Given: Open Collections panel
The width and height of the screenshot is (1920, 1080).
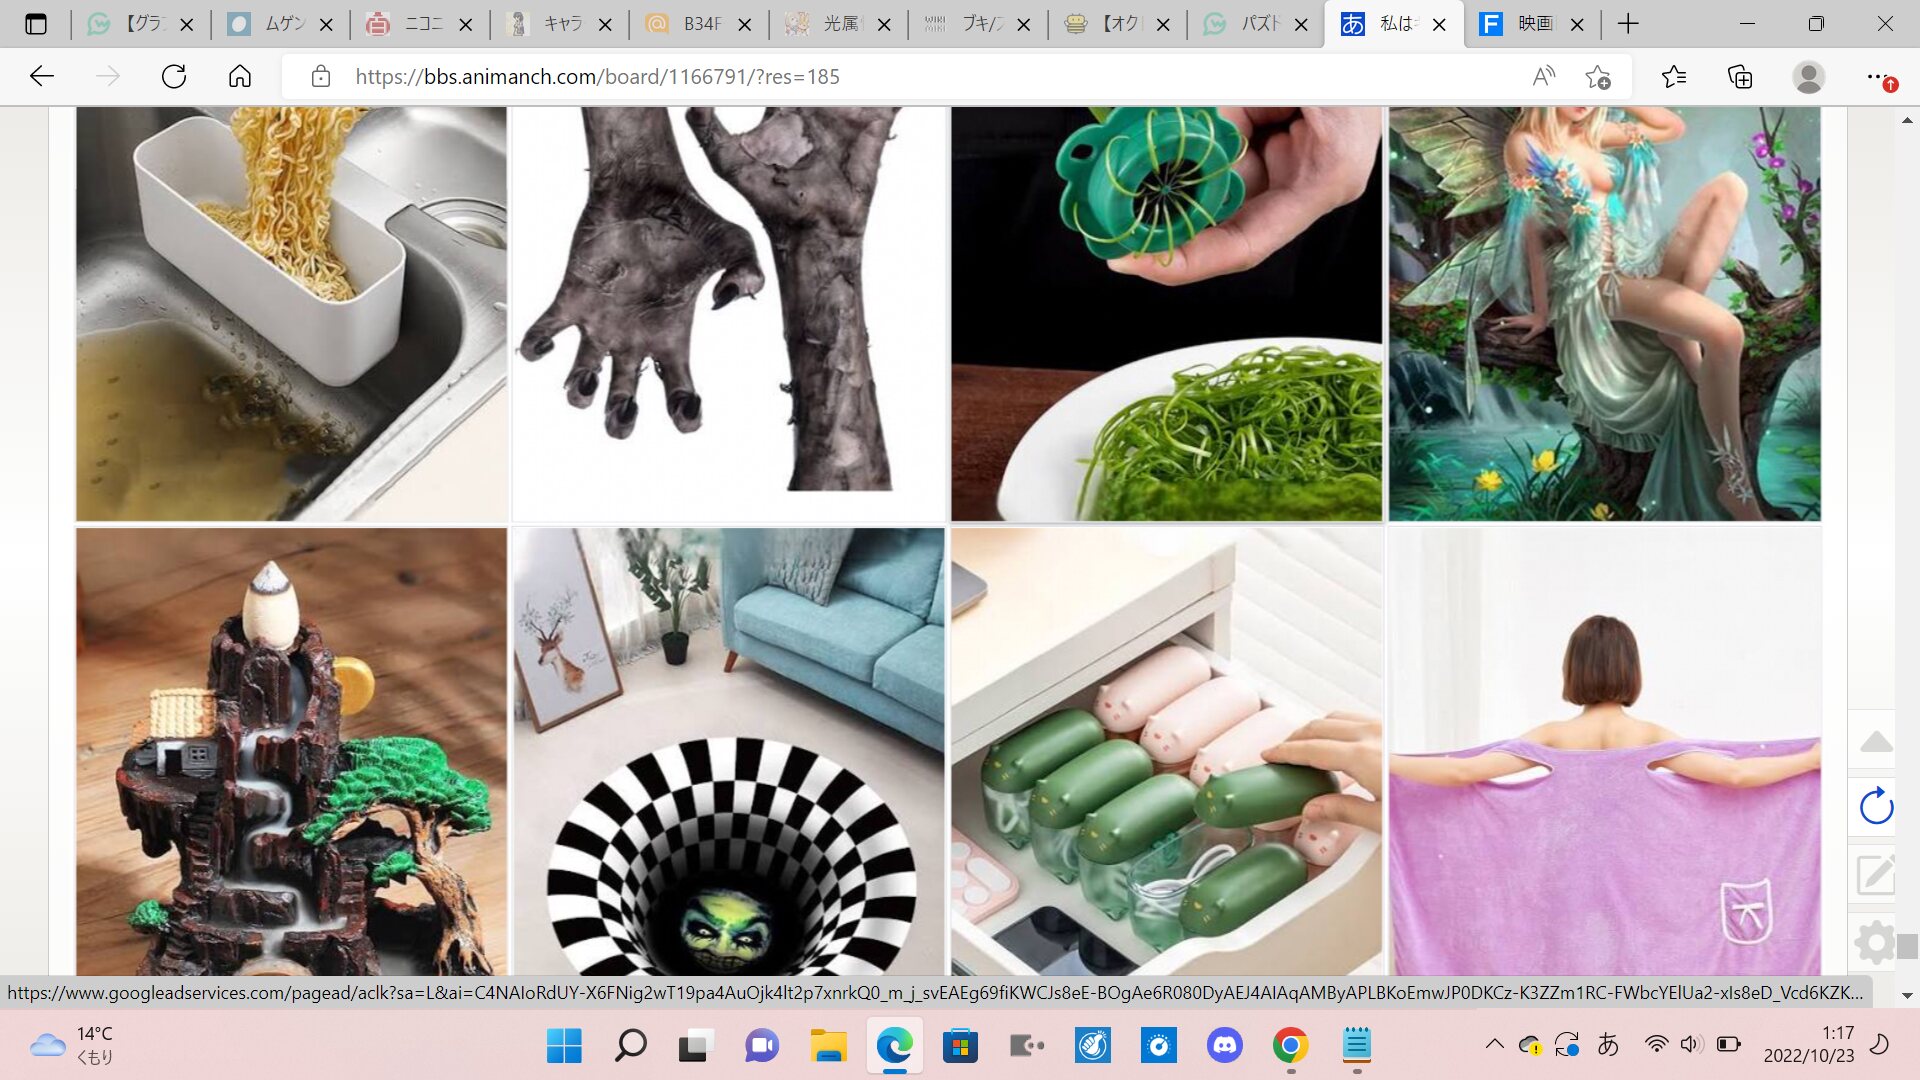Looking at the screenshot, I should [x=1740, y=76].
